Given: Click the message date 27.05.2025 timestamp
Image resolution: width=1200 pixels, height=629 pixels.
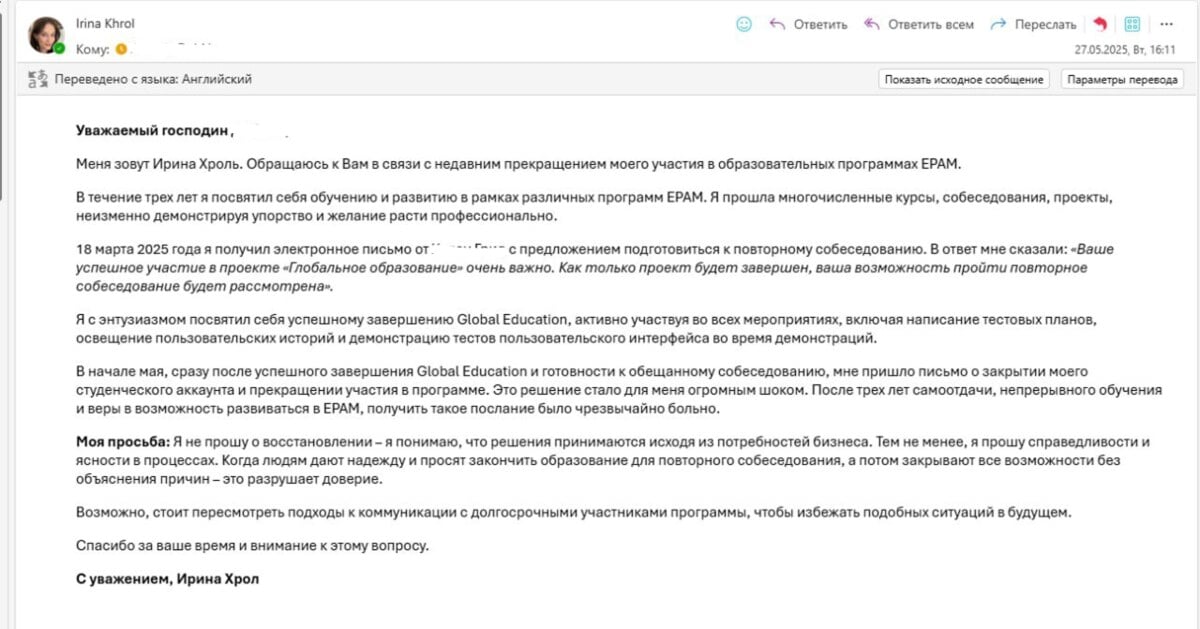Looking at the screenshot, I should click(x=1125, y=48).
